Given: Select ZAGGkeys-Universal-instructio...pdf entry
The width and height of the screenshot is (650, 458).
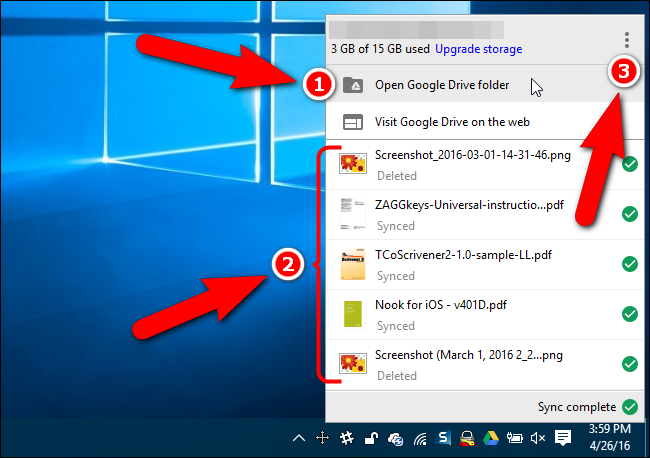Looking at the screenshot, I should (485, 215).
